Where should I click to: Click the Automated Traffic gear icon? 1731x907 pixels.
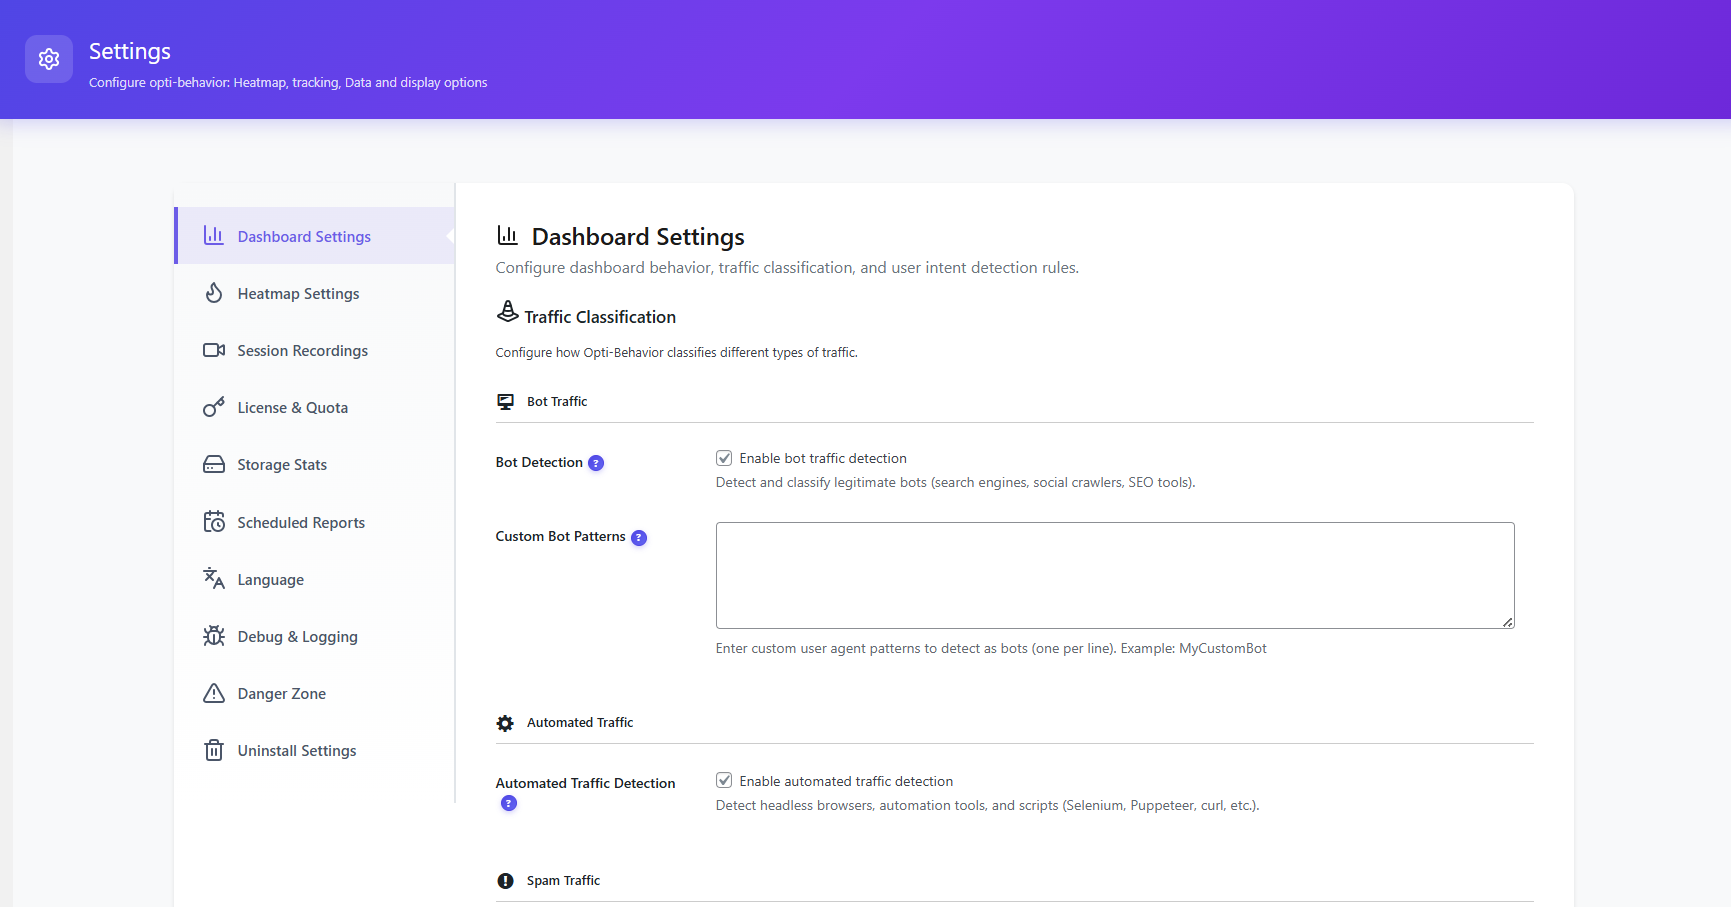[506, 722]
